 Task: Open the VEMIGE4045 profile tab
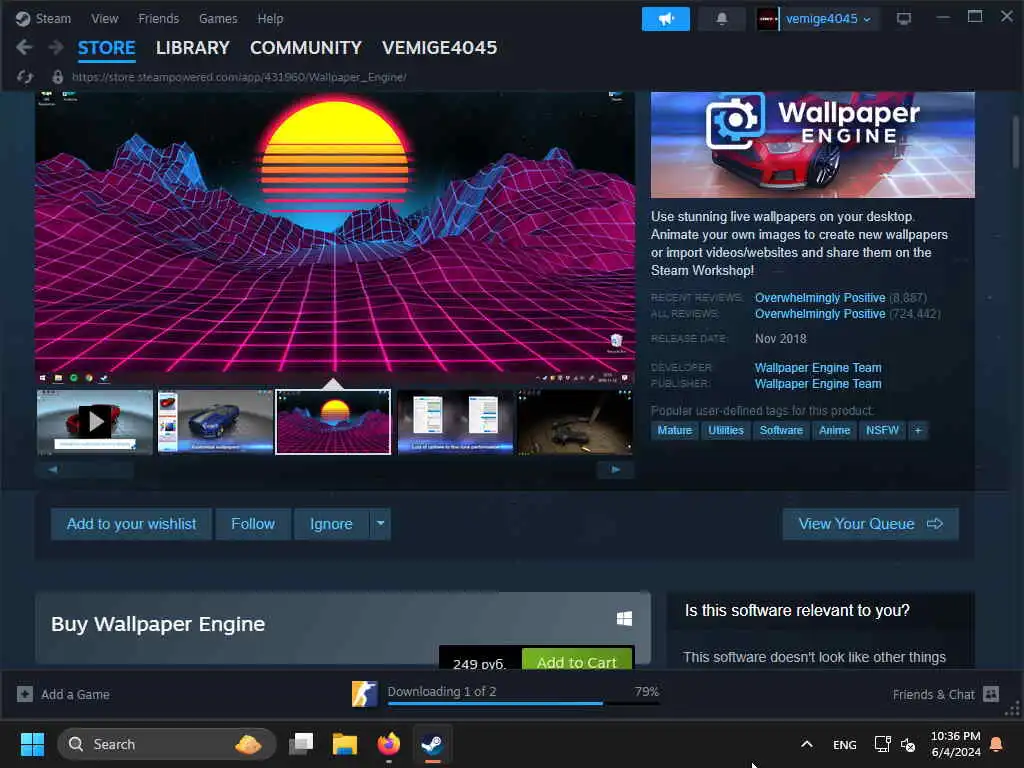click(x=440, y=48)
